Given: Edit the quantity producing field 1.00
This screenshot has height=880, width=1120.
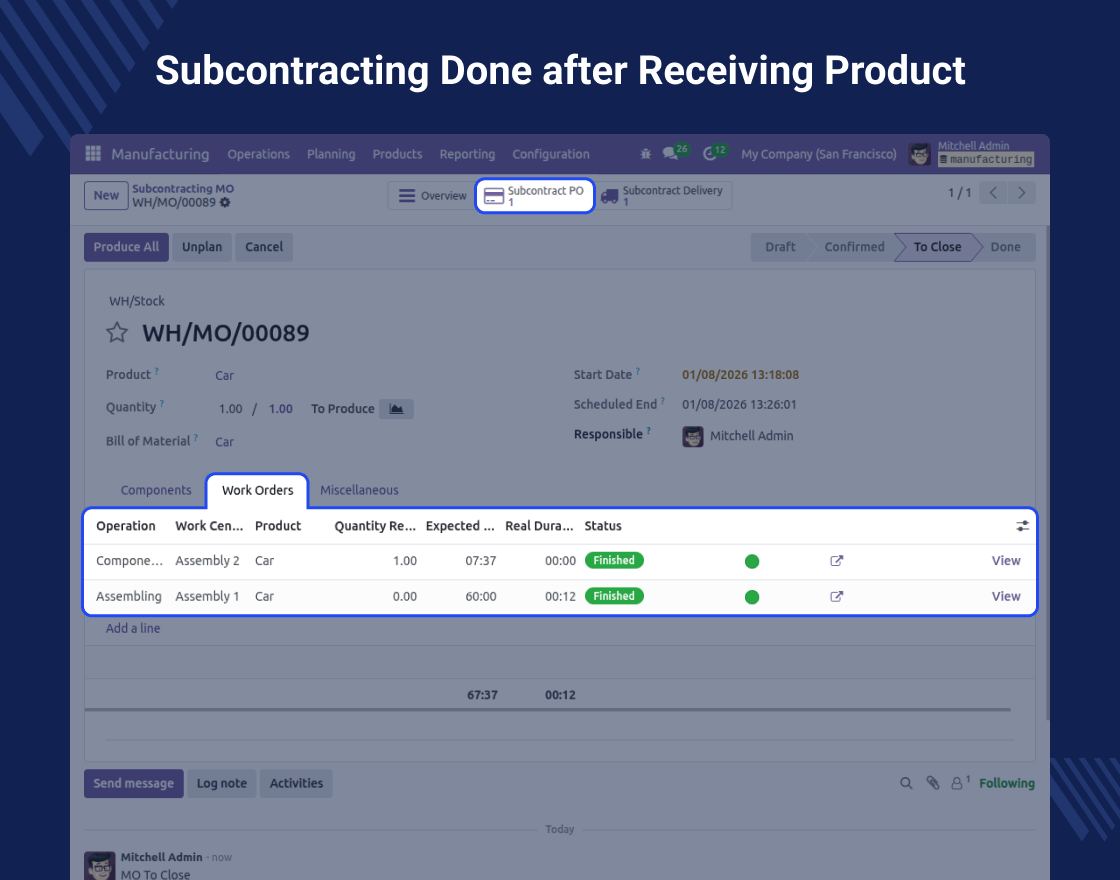Looking at the screenshot, I should pos(231,409).
